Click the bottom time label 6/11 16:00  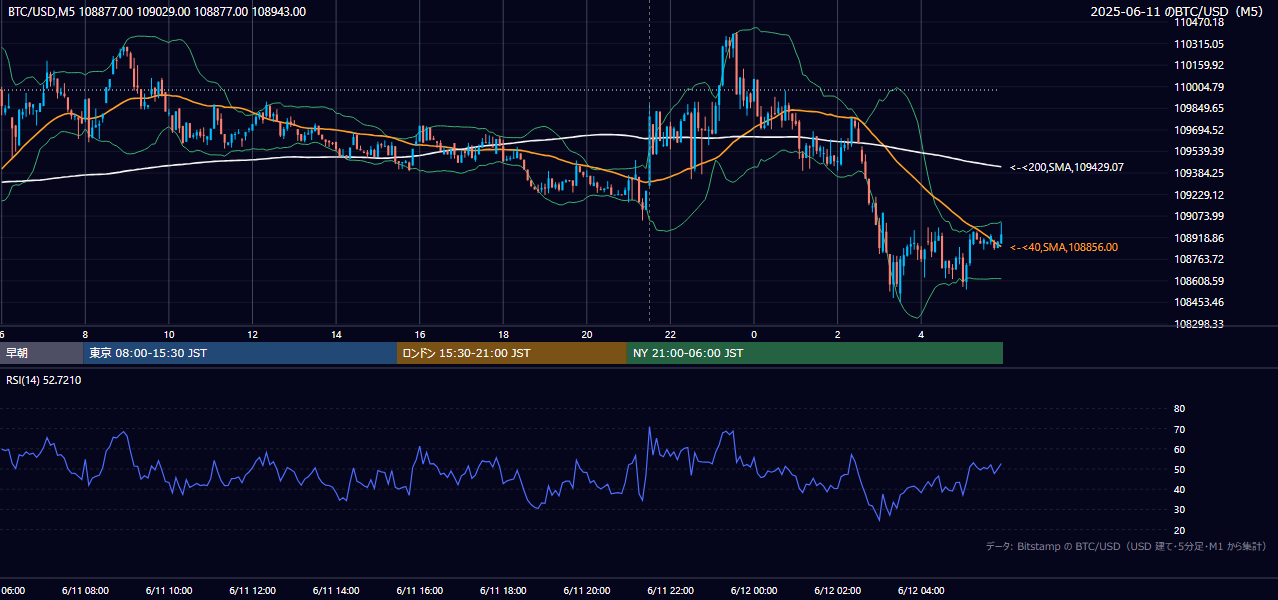418,591
